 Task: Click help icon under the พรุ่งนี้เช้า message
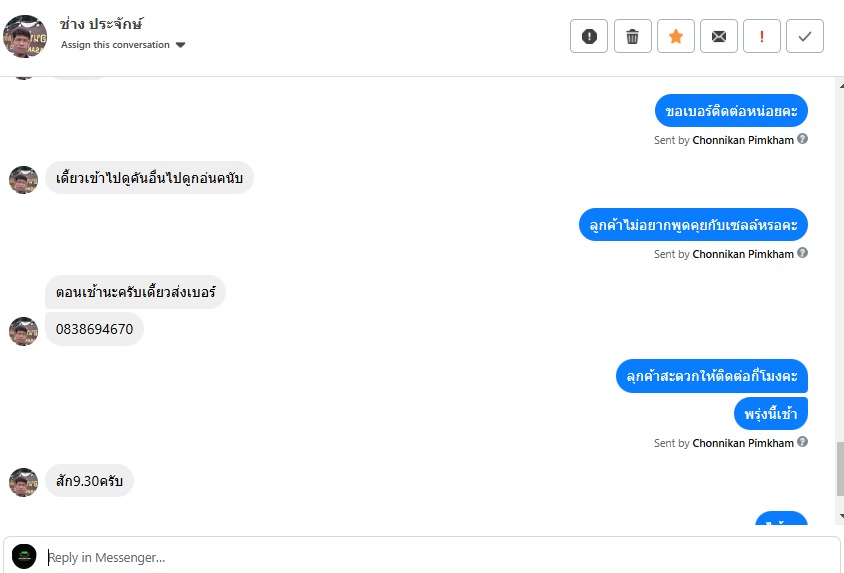pos(803,443)
